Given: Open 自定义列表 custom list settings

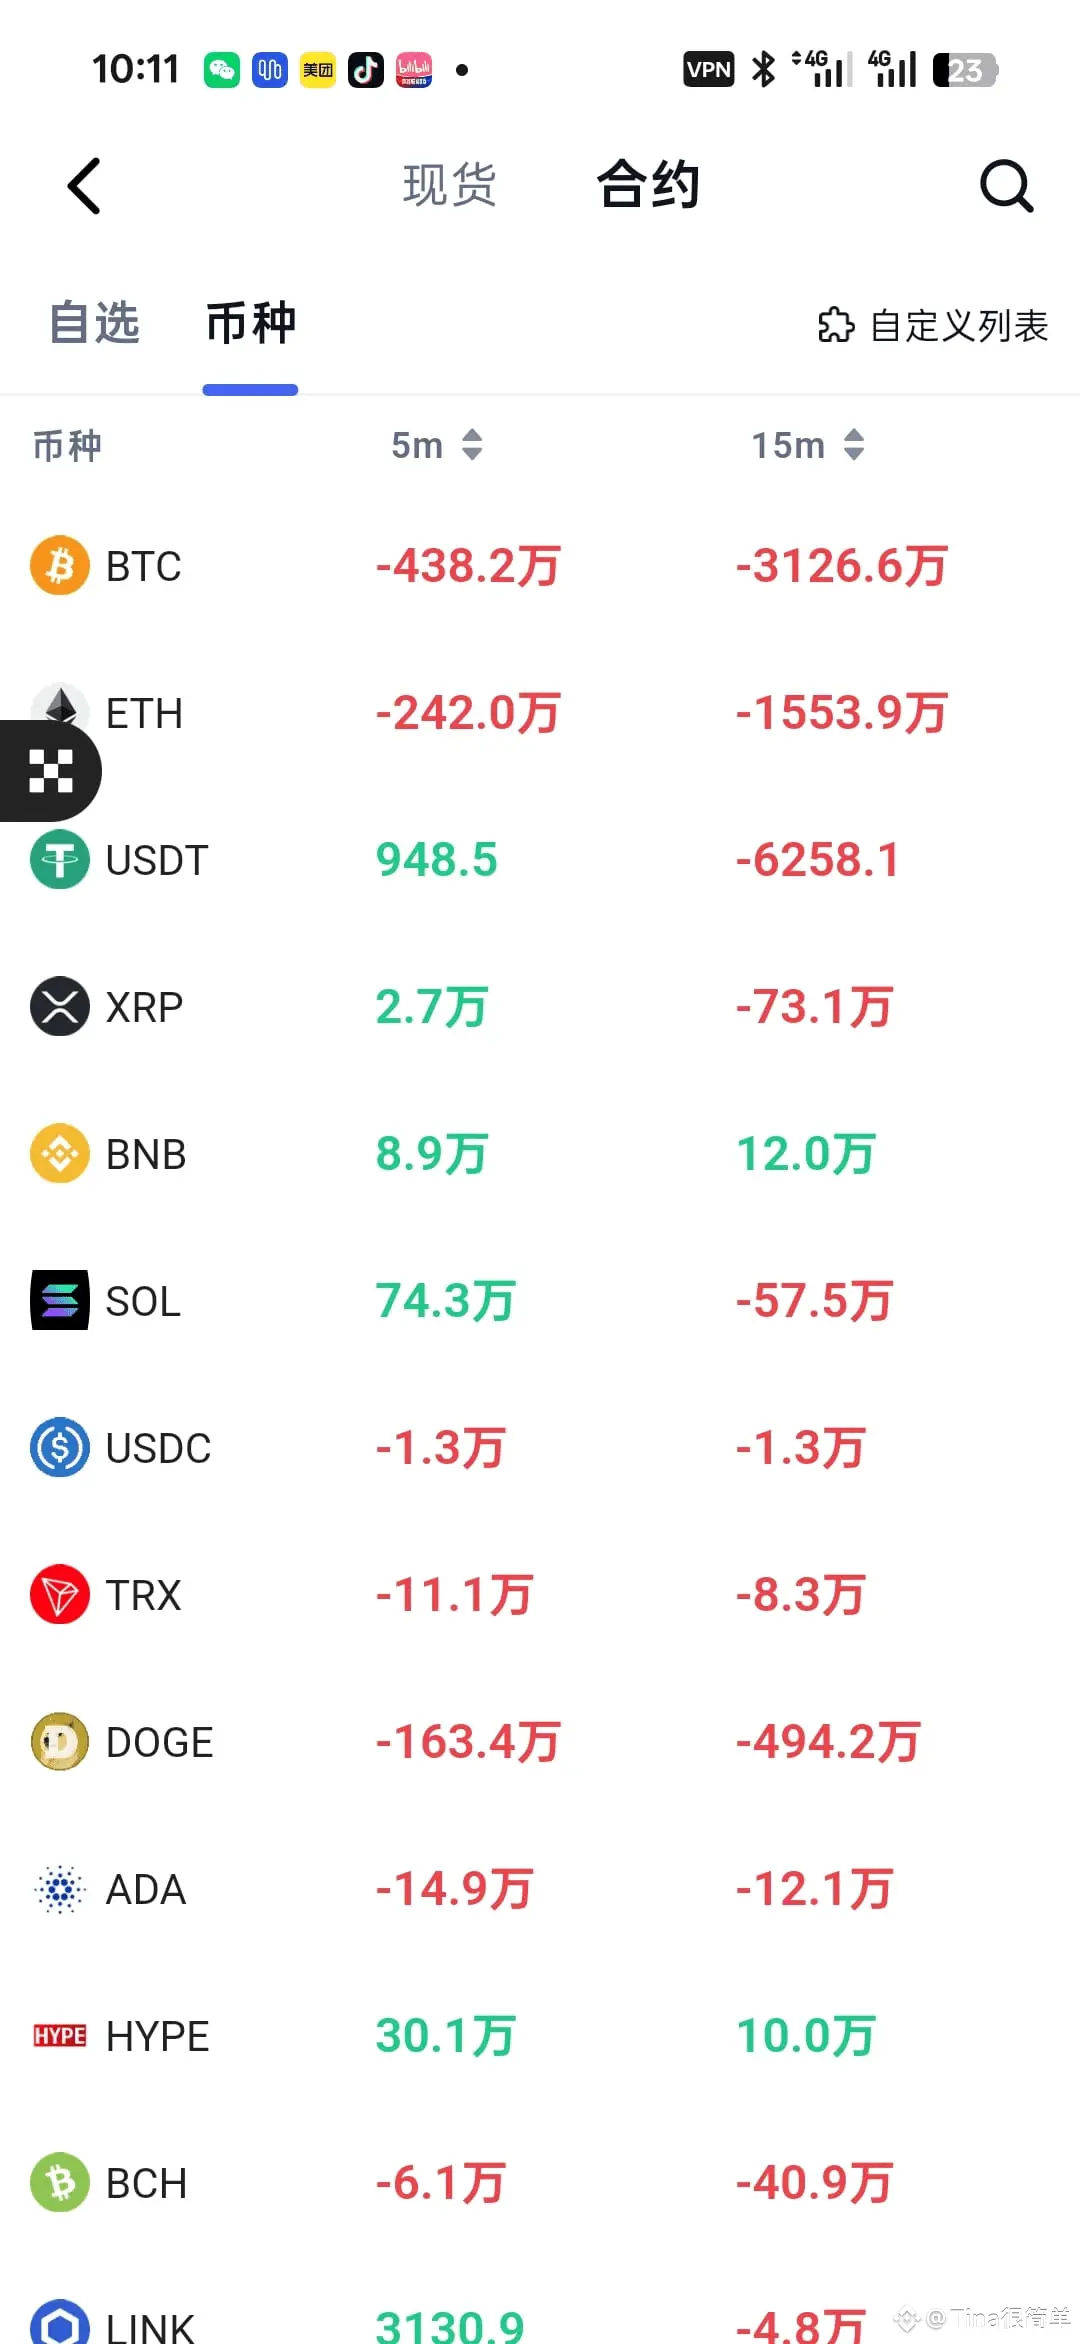Looking at the screenshot, I should click(x=933, y=325).
